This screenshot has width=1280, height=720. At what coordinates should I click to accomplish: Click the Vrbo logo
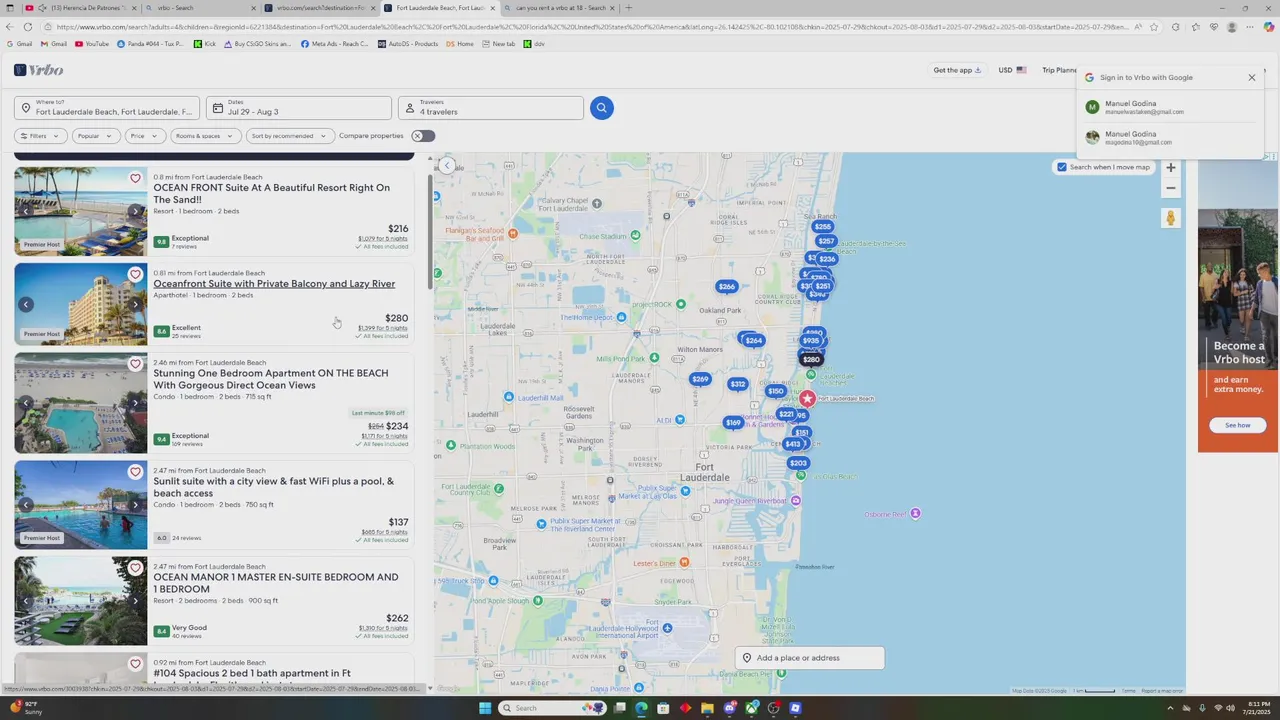click(x=39, y=70)
